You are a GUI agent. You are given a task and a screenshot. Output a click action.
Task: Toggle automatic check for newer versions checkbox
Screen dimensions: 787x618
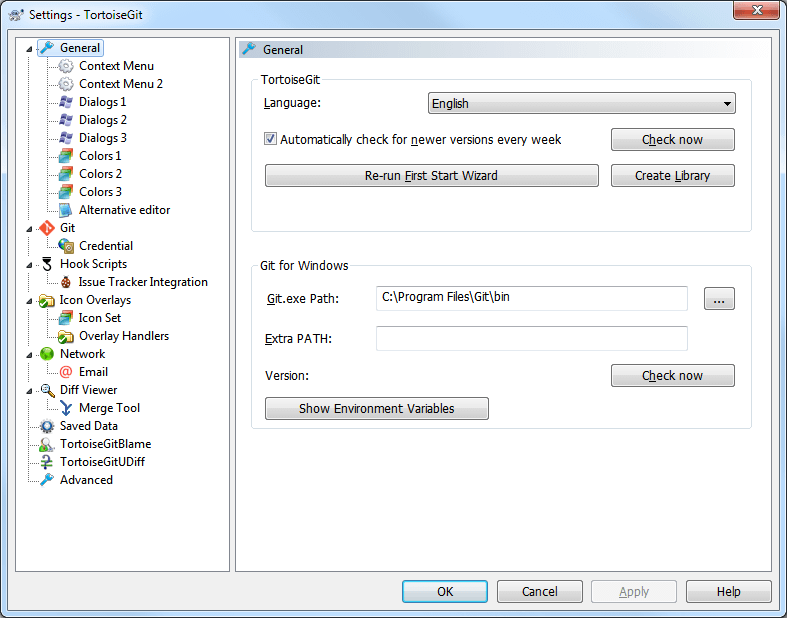pos(270,139)
